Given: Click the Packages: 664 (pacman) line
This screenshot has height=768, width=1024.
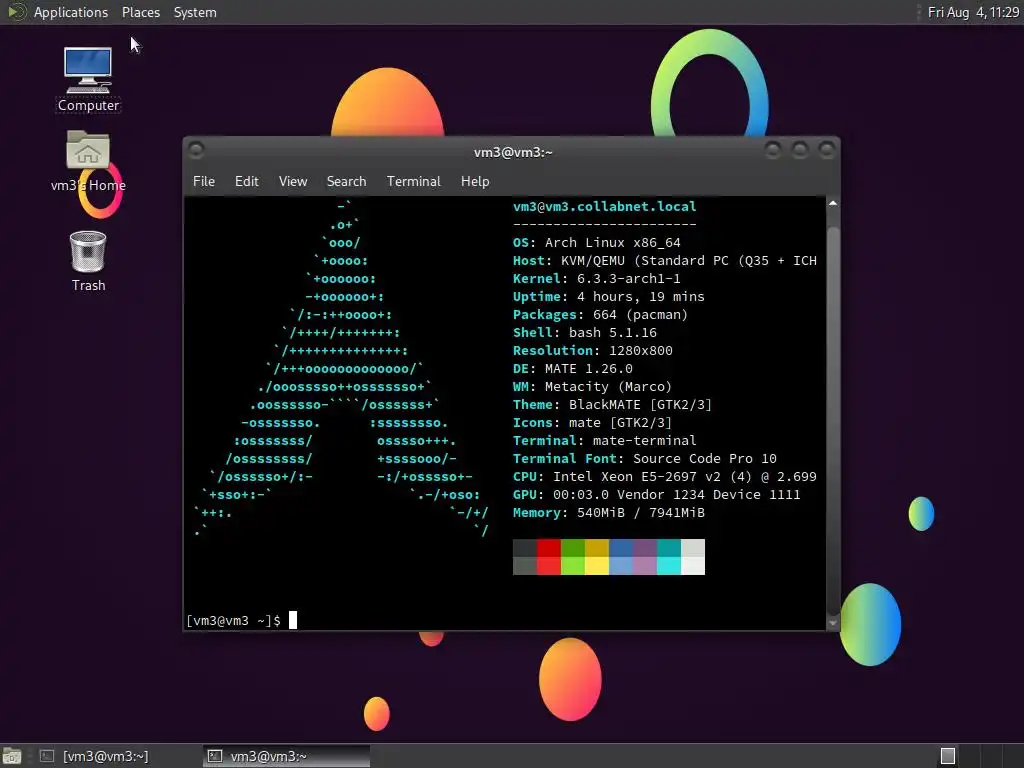Looking at the screenshot, I should [601, 315].
